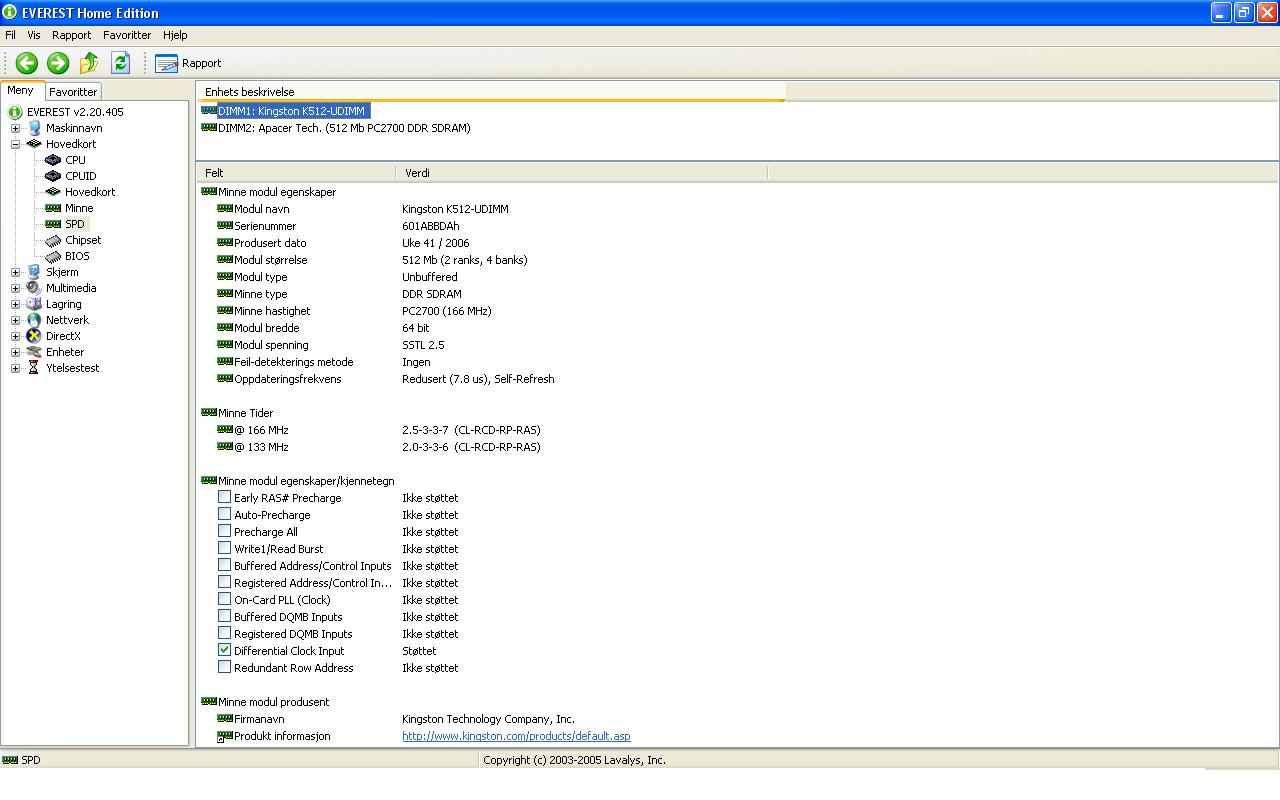
Task: Open the Hjelp menu
Action: (x=175, y=35)
